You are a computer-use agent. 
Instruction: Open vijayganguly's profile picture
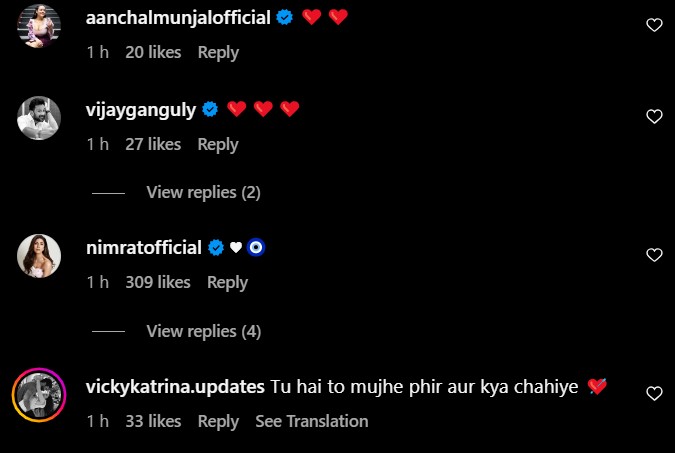tap(38, 118)
